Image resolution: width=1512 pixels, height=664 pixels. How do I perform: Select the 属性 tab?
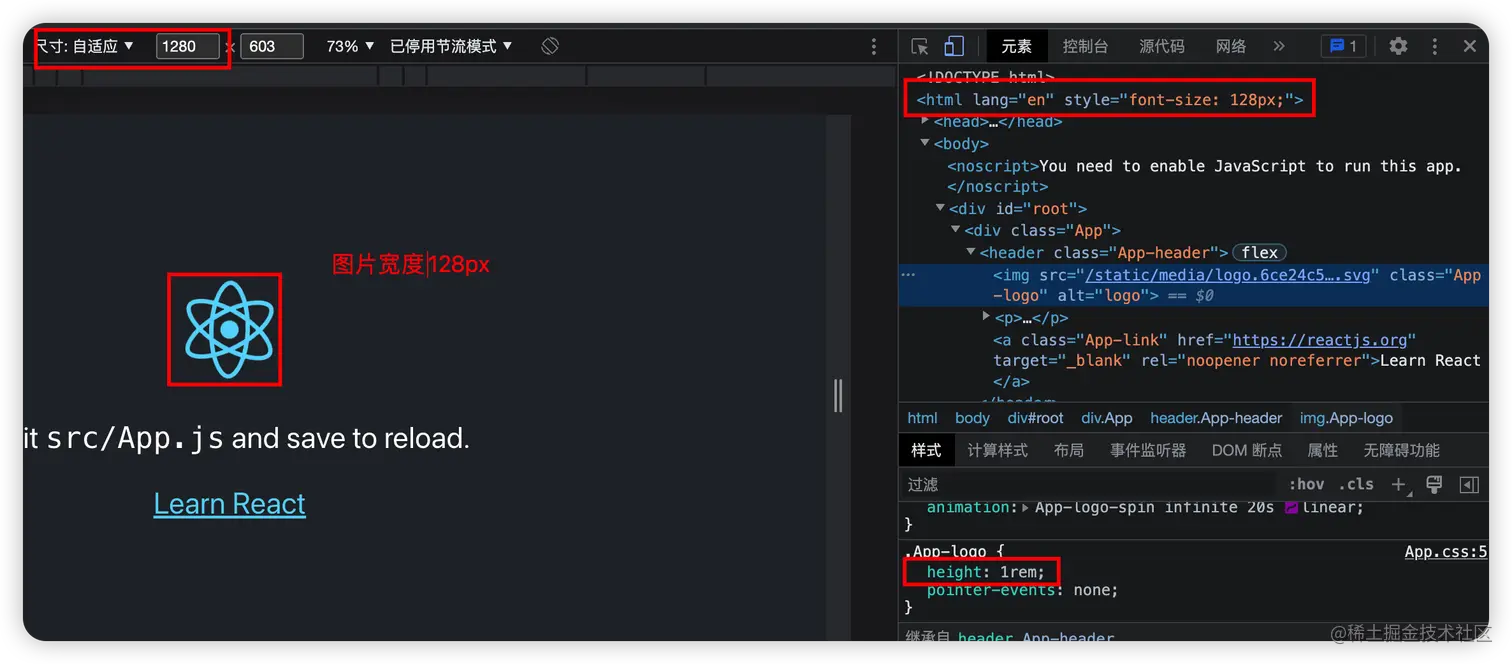(1323, 450)
